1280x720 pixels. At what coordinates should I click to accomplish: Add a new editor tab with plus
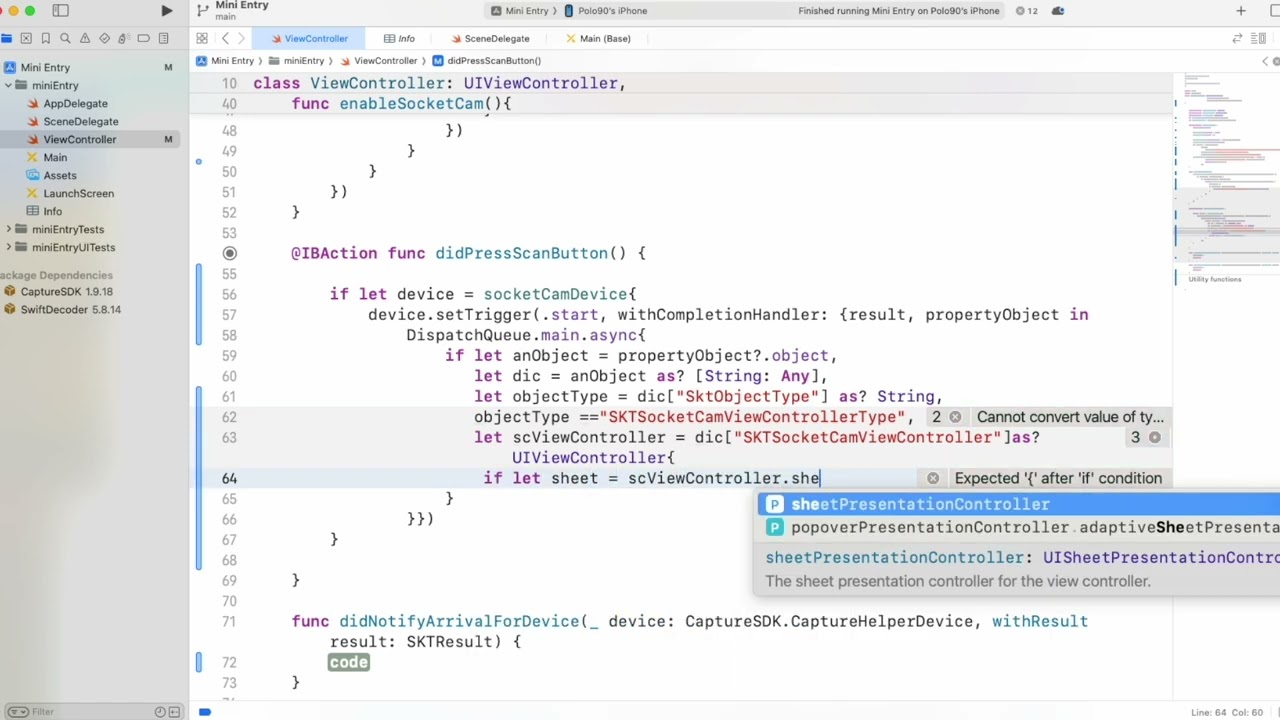pyautogui.click(x=1241, y=11)
